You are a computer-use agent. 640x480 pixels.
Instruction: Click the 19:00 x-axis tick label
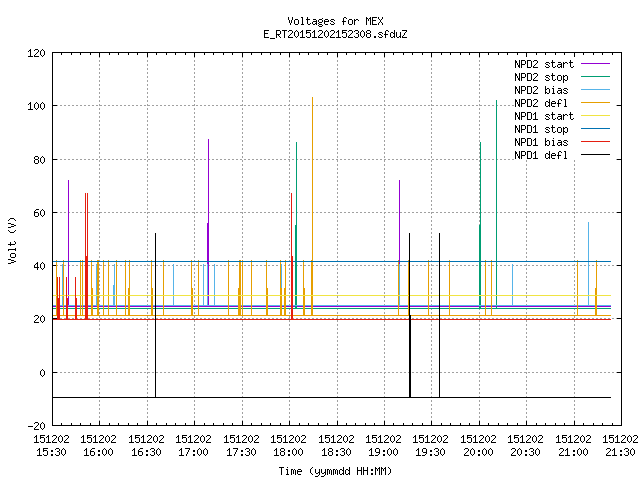point(383,452)
